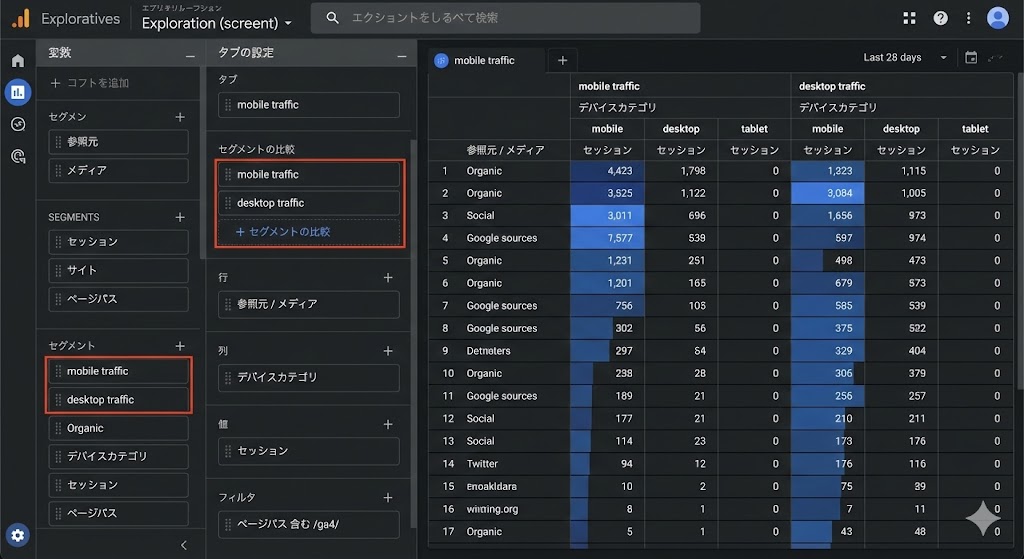The height and width of the screenshot is (559, 1024).
Task: Add segment with セグメント plus icon
Action: click(x=180, y=346)
